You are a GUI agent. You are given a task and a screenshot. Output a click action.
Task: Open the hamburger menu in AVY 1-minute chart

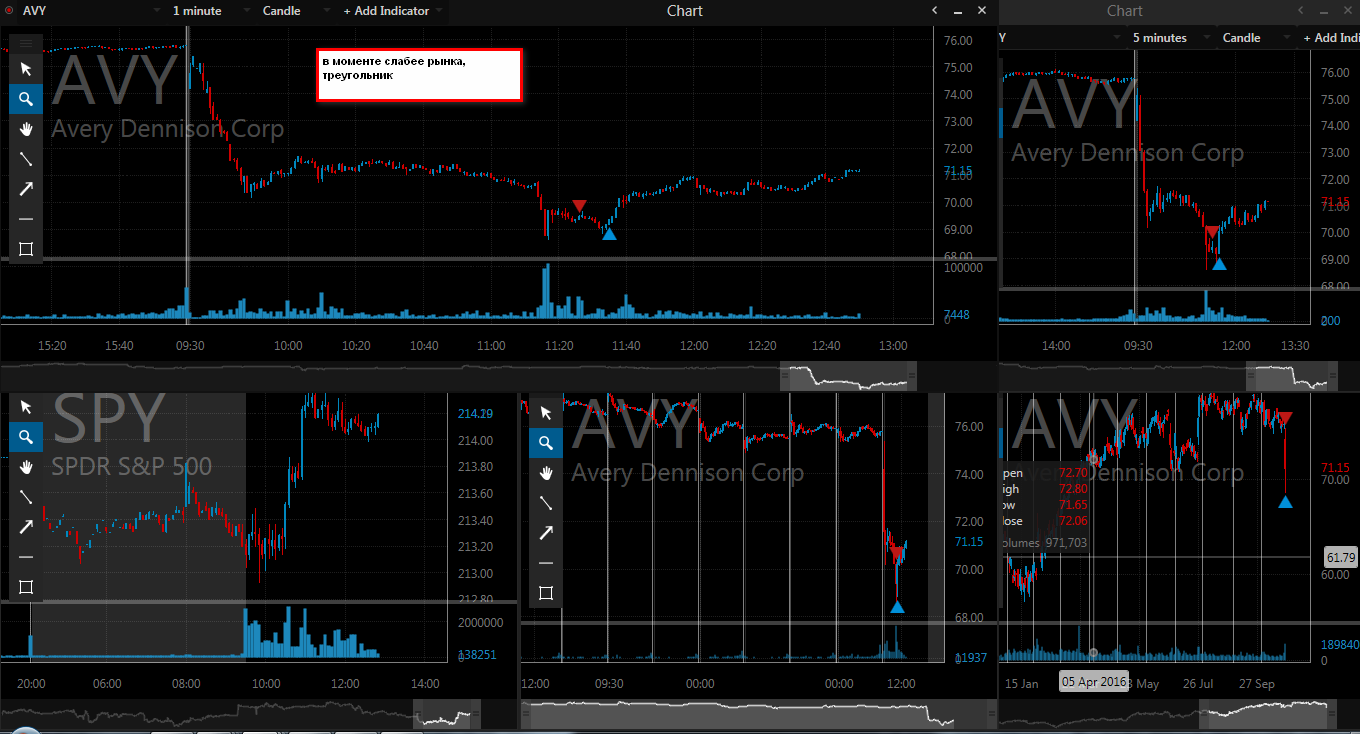click(26, 43)
